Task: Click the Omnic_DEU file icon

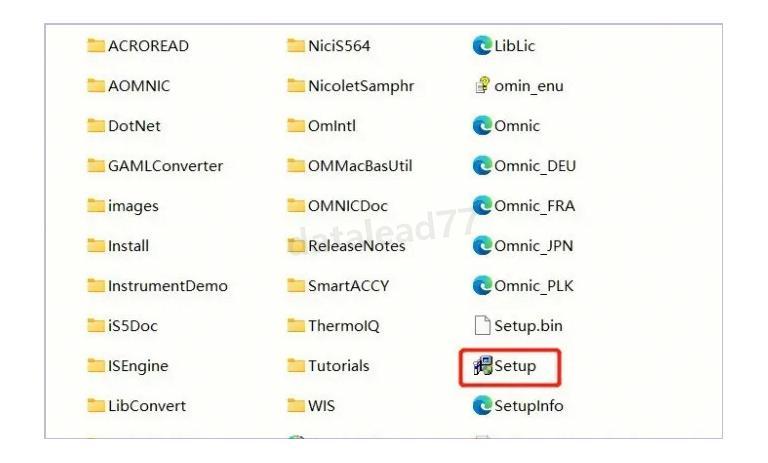Action: pyautogui.click(x=482, y=166)
